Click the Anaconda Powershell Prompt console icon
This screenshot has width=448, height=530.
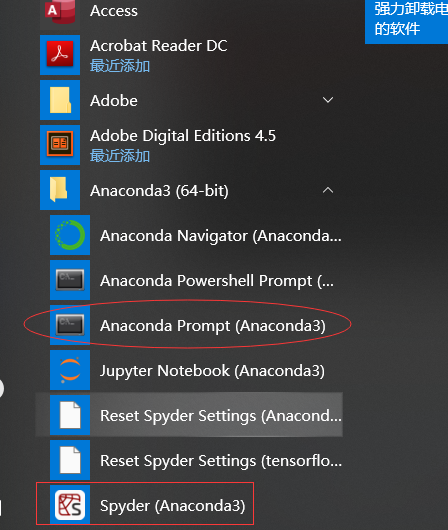(70, 280)
